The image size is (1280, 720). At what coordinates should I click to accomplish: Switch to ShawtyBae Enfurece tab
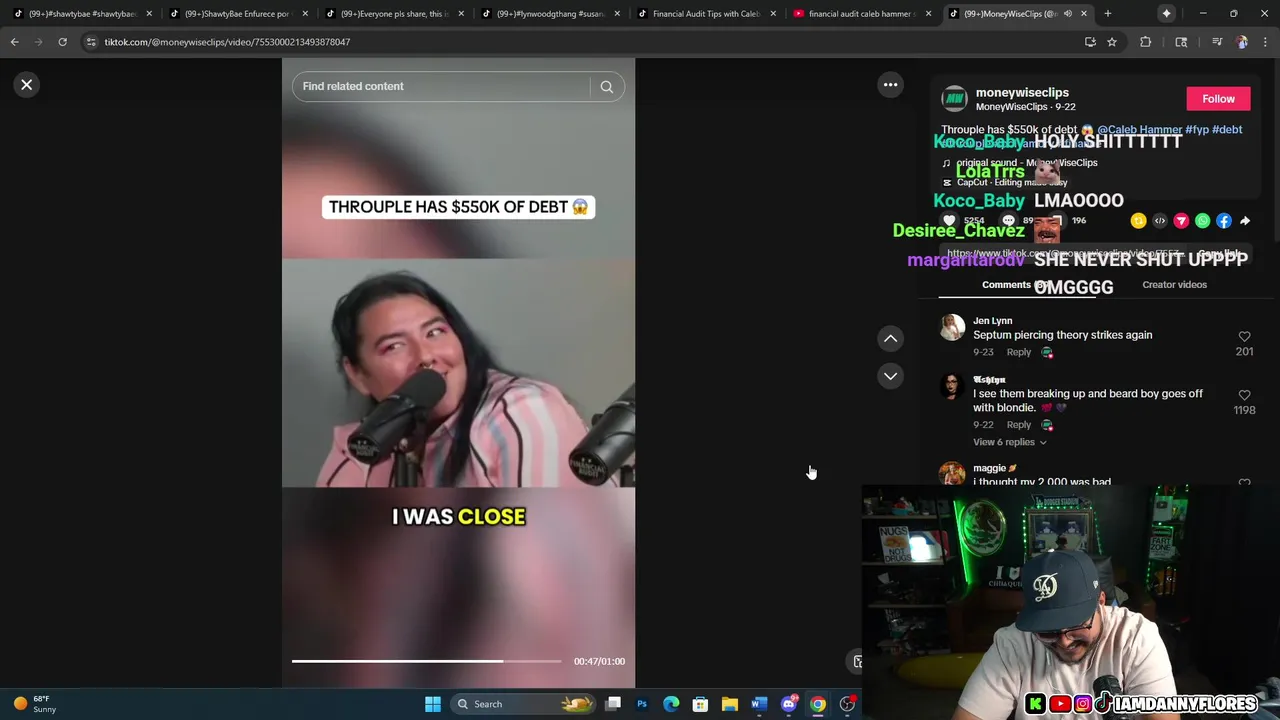pyautogui.click(x=236, y=14)
